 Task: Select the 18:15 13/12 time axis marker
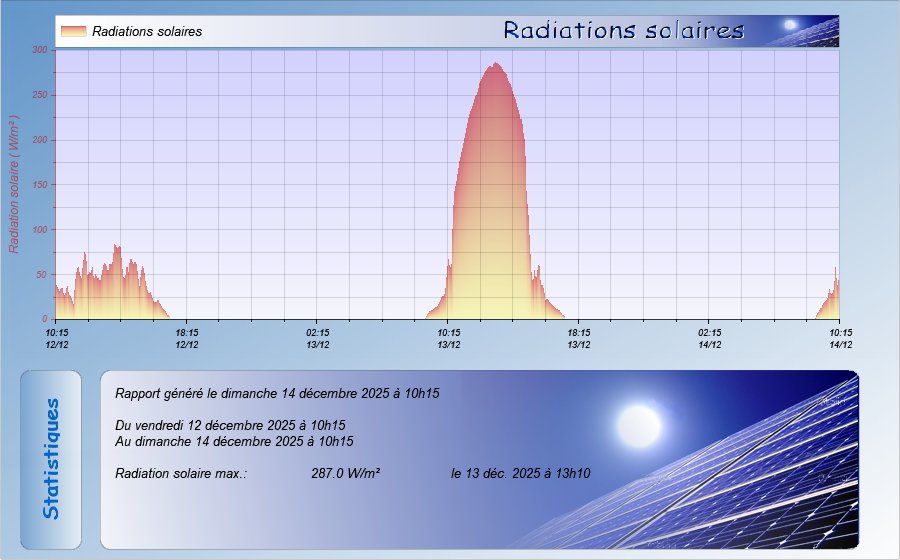pos(578,339)
